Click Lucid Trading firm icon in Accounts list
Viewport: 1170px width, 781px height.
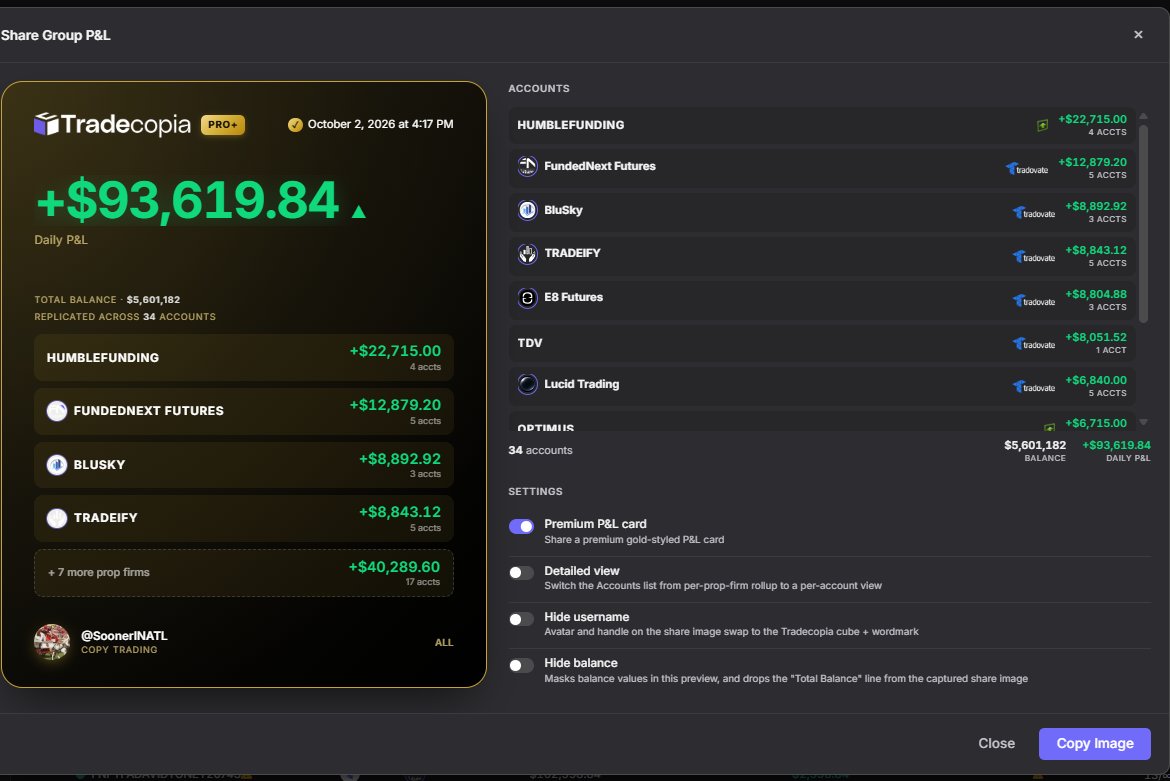click(x=528, y=384)
